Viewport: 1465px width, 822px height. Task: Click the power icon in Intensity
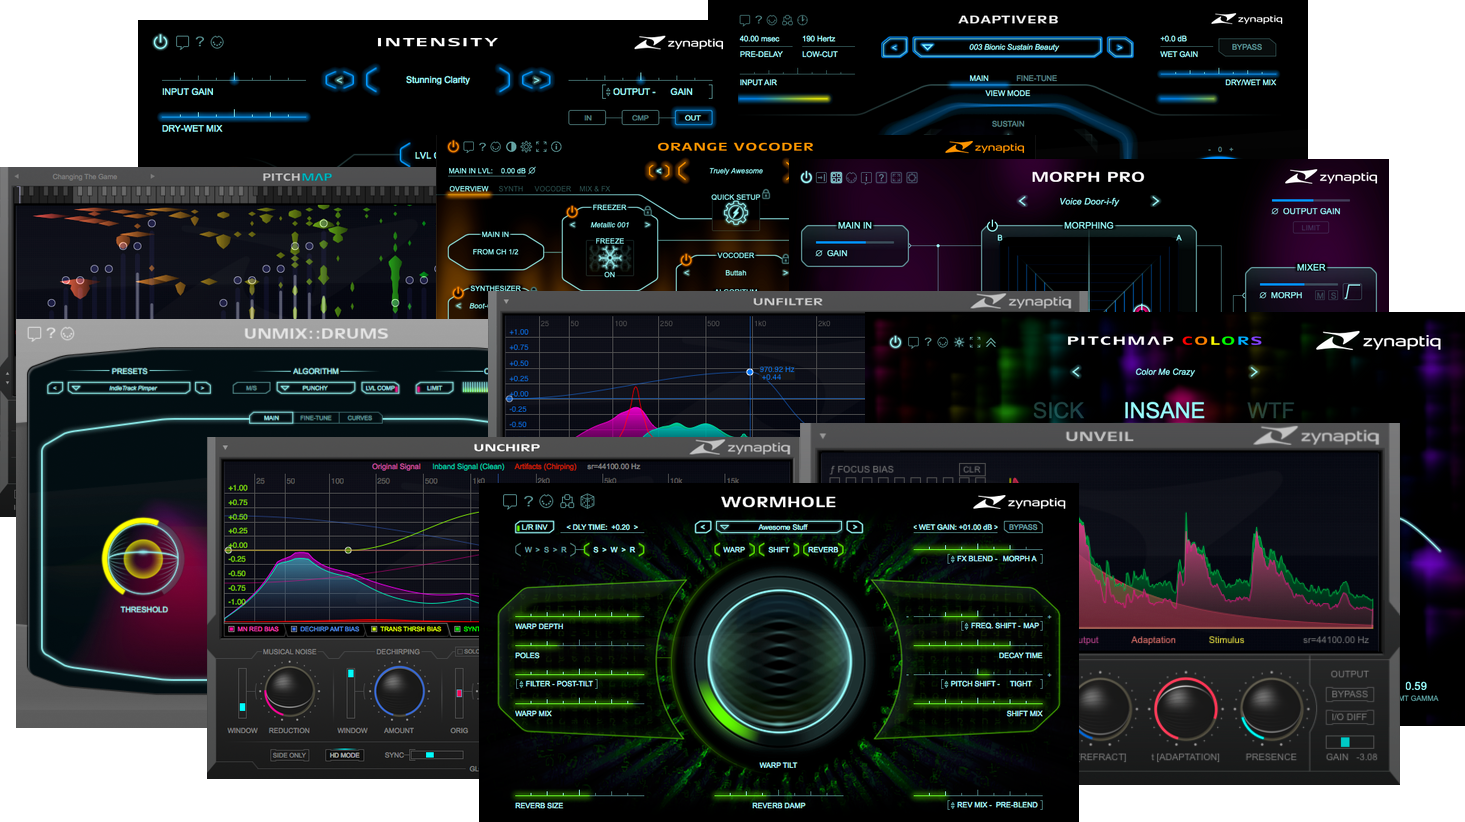[x=160, y=42]
